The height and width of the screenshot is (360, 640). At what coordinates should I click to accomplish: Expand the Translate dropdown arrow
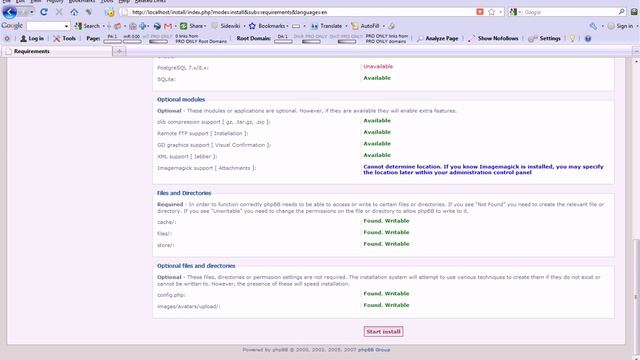[346, 26]
